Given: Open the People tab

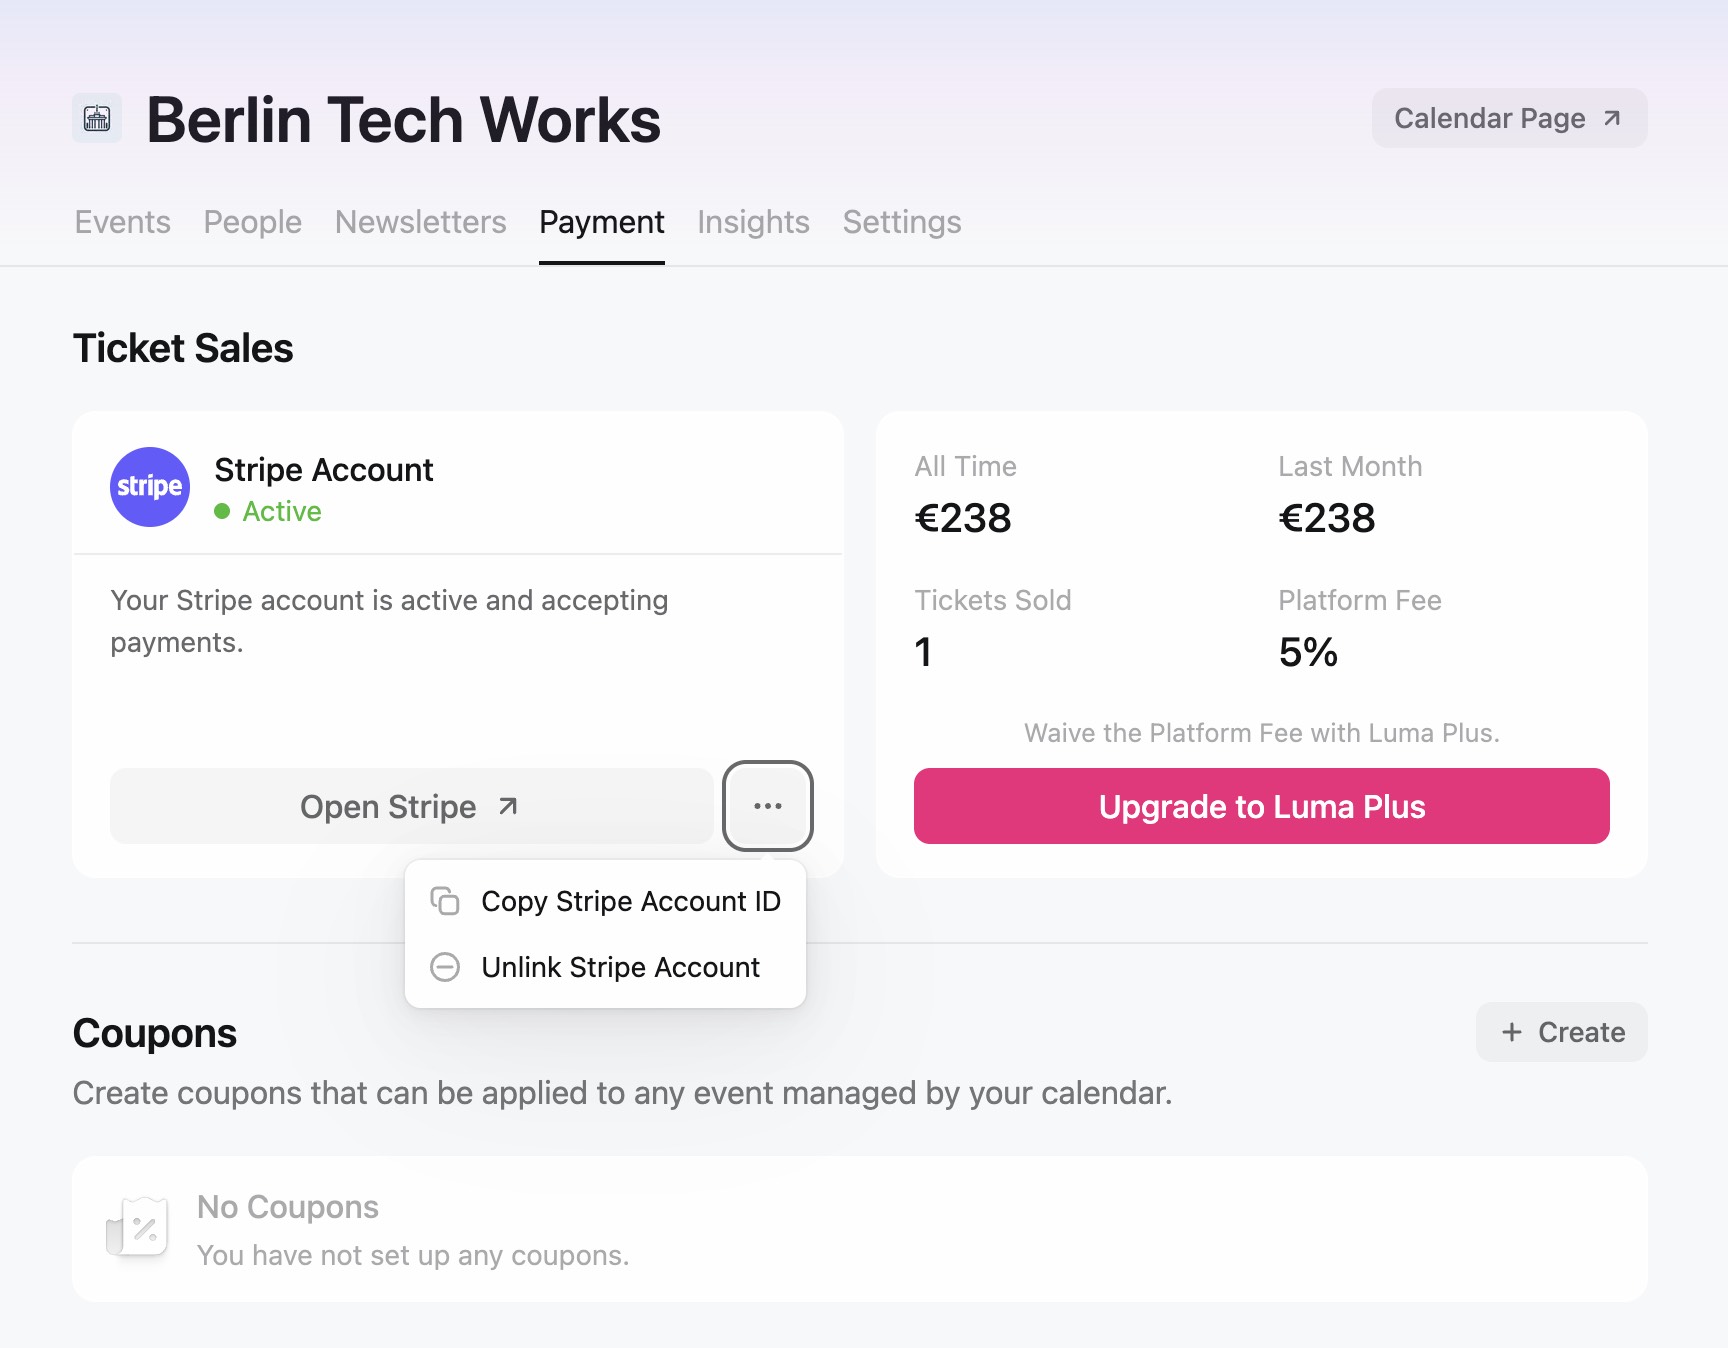Looking at the screenshot, I should tap(252, 222).
